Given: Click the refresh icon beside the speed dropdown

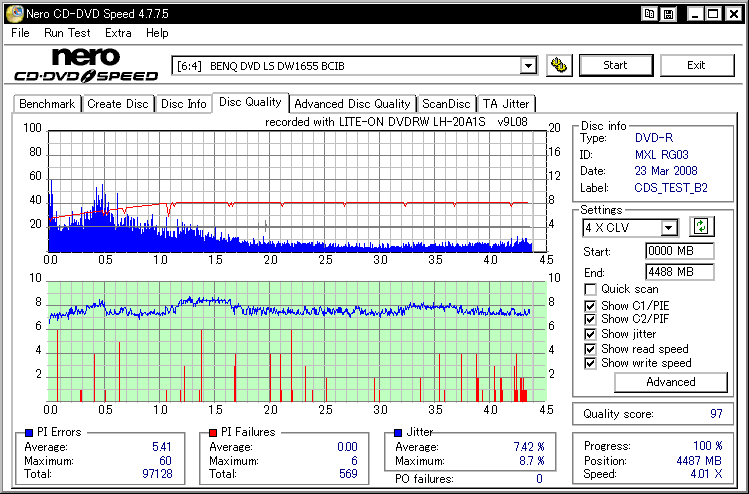Looking at the screenshot, I should pyautogui.click(x=701, y=226).
